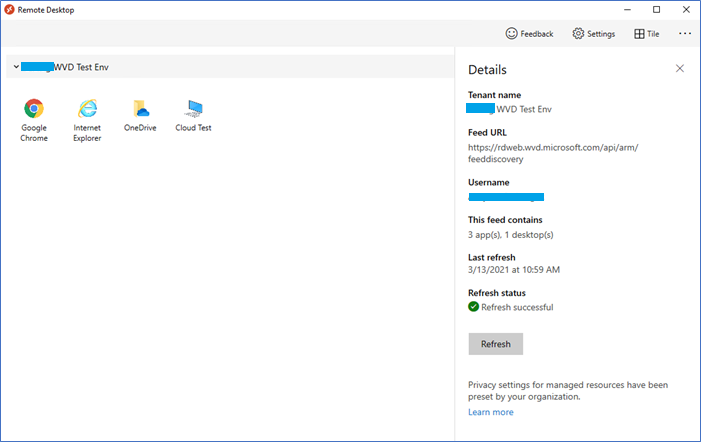
Task: Open Settings from the gear icon
Action: tap(594, 34)
